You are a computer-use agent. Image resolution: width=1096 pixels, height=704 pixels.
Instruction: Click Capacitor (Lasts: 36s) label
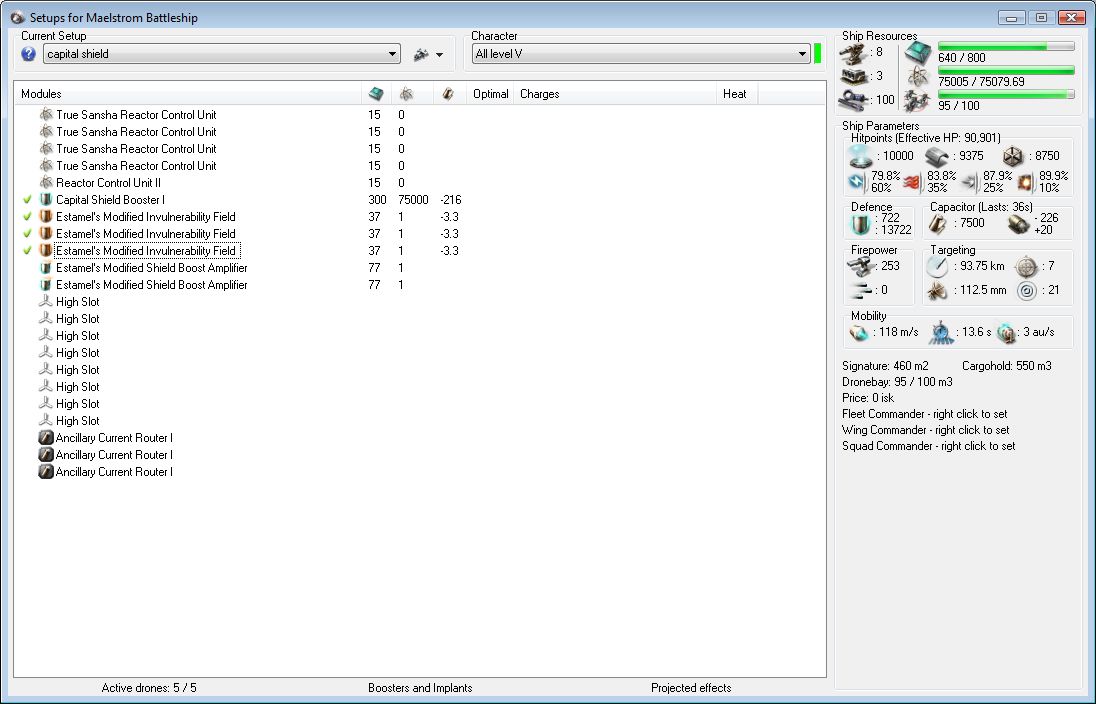[981, 207]
